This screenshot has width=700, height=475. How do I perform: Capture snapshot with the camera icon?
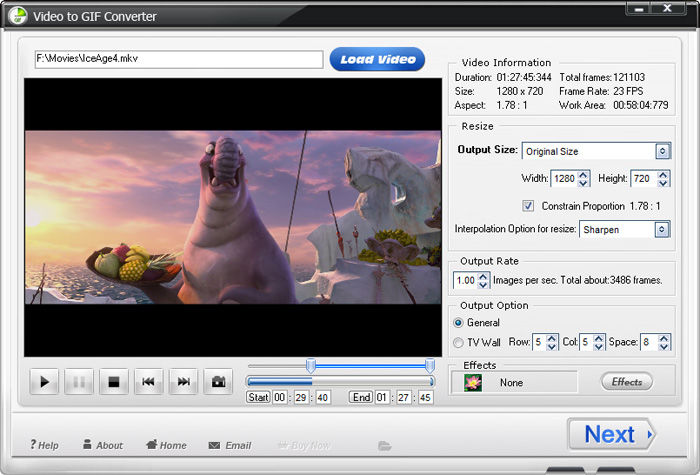point(218,382)
